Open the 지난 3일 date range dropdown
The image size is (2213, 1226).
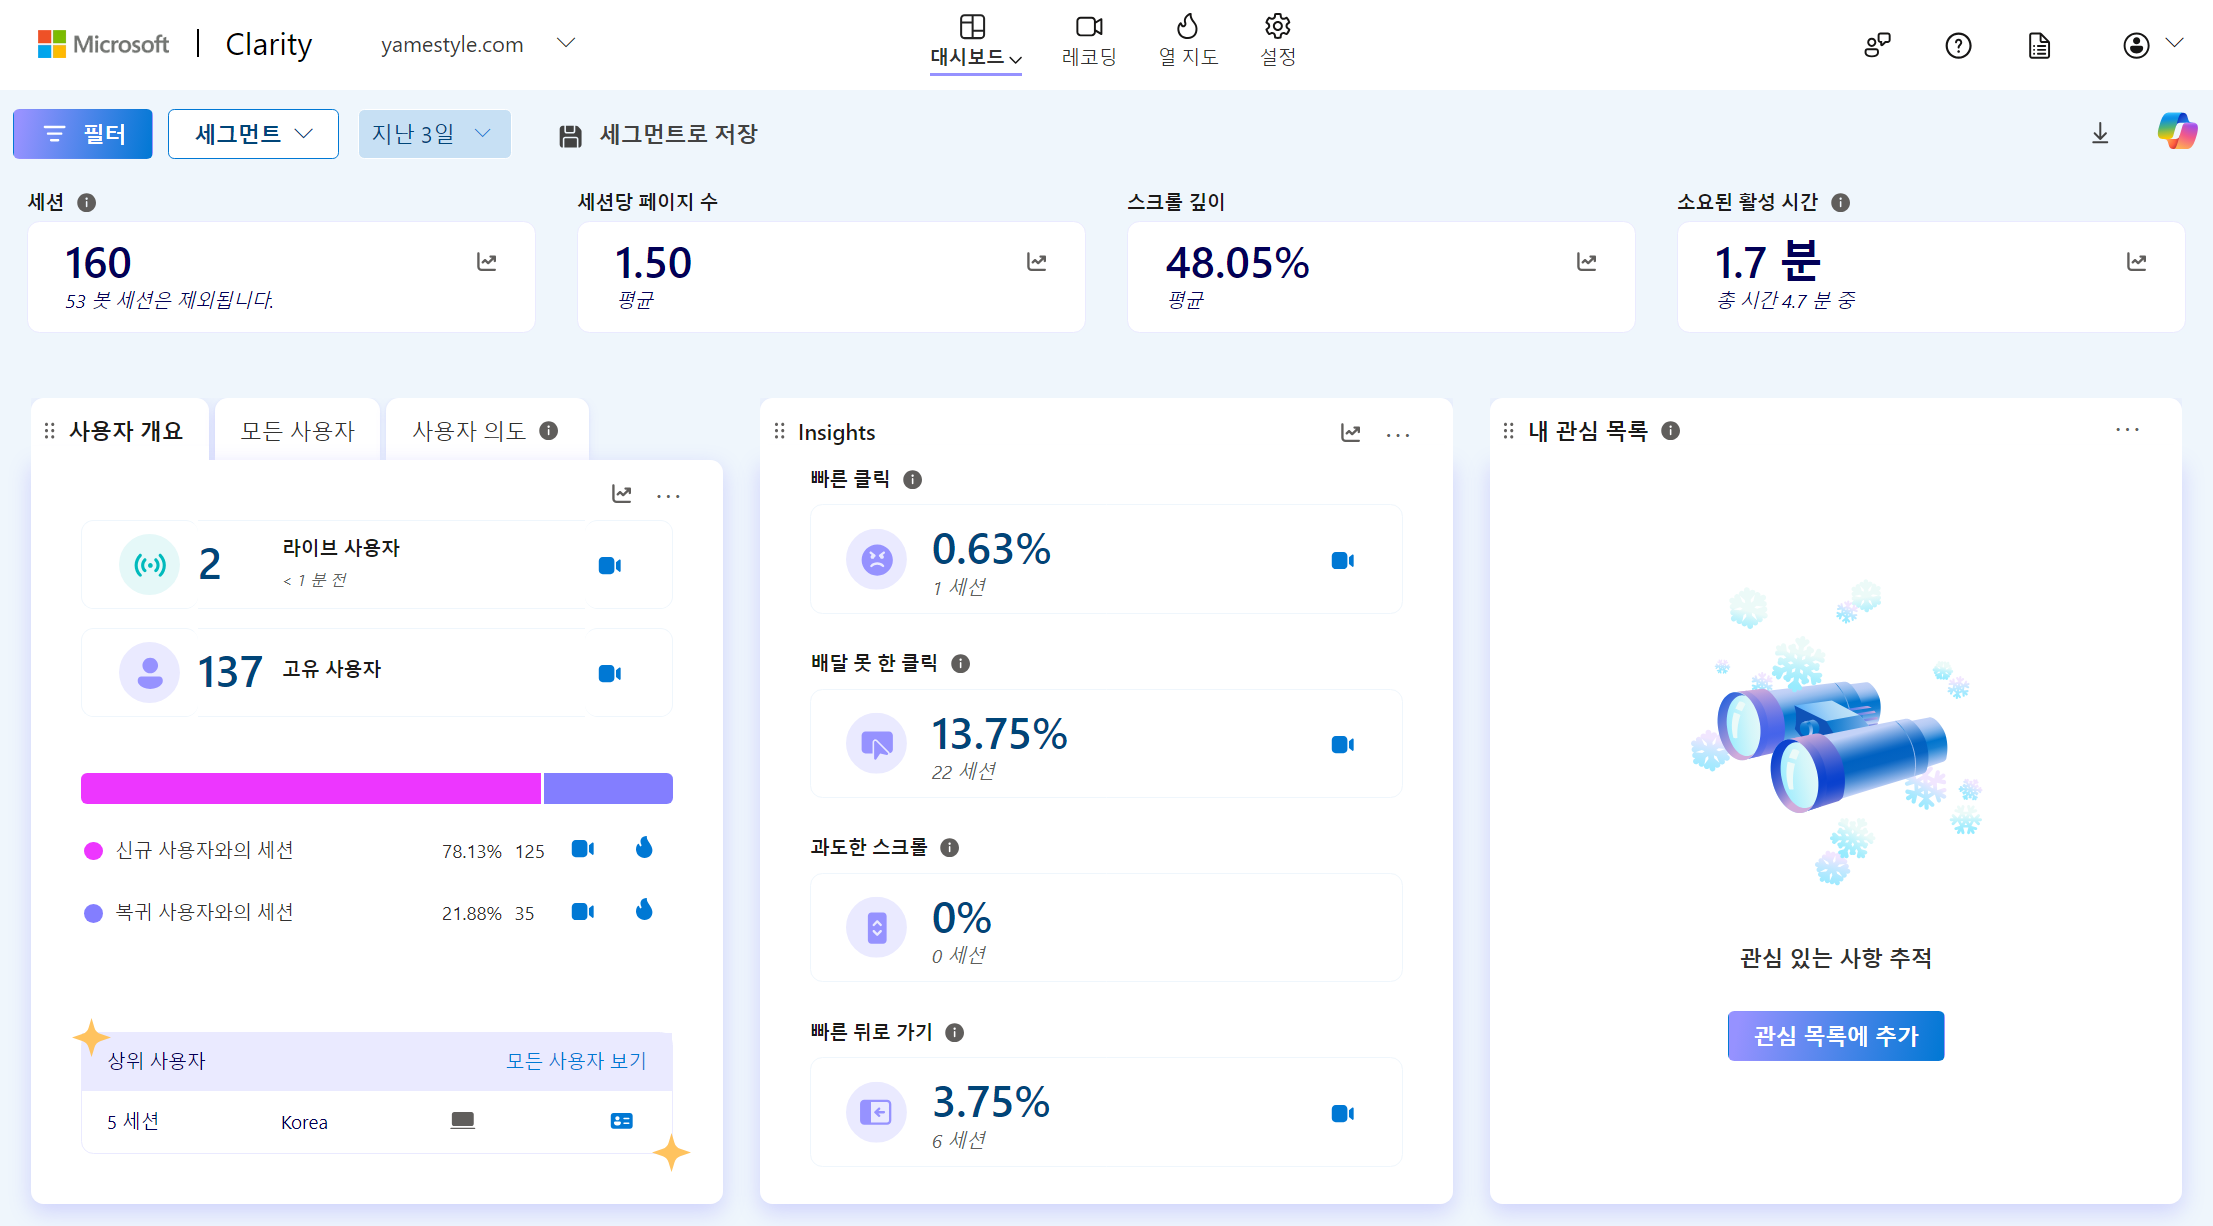tap(434, 134)
